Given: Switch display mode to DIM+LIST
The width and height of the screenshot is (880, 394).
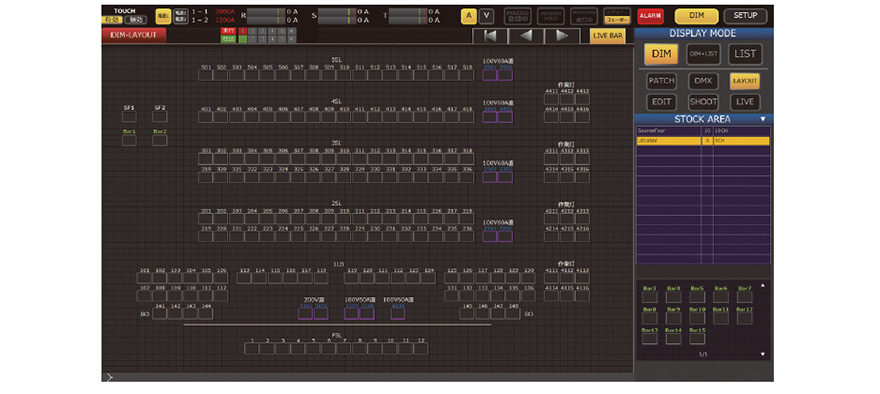Looking at the screenshot, I should 703,54.
